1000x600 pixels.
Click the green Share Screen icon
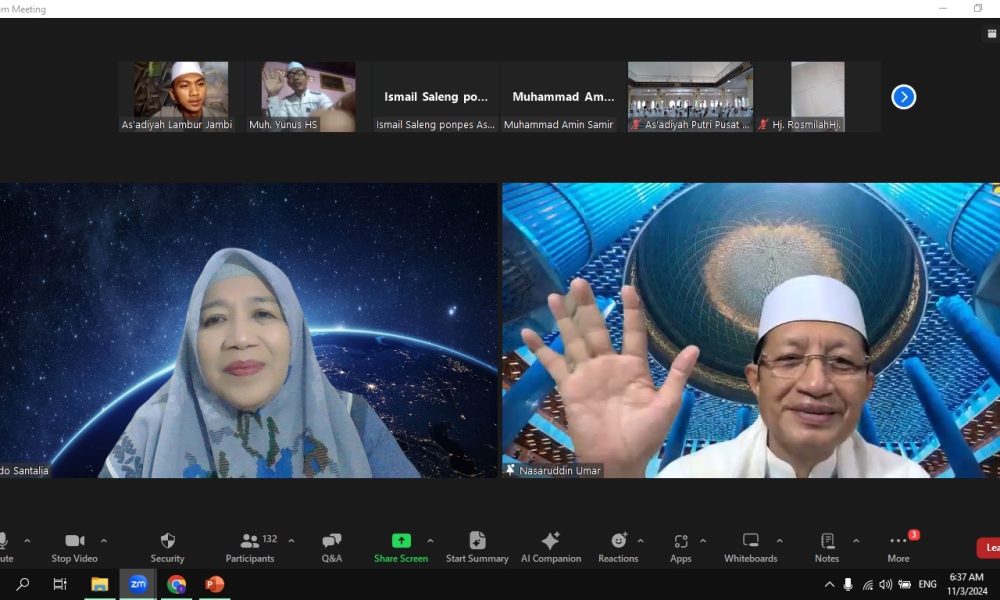(401, 540)
